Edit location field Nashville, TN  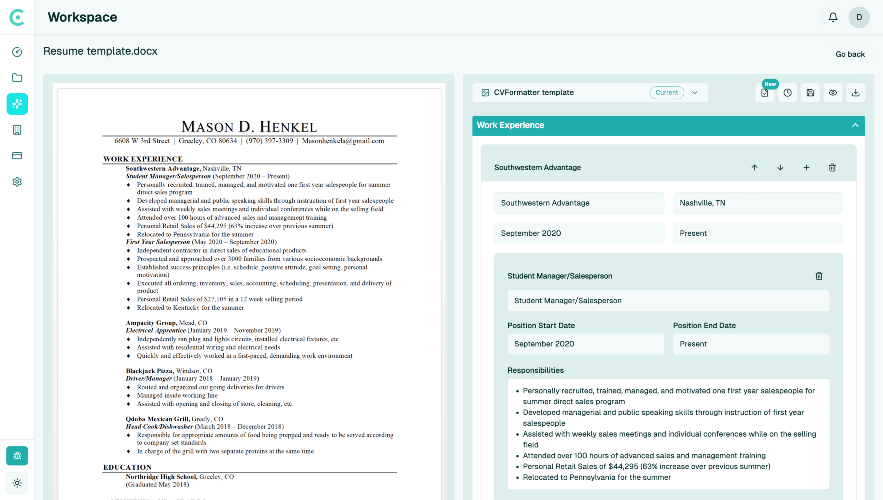(757, 203)
